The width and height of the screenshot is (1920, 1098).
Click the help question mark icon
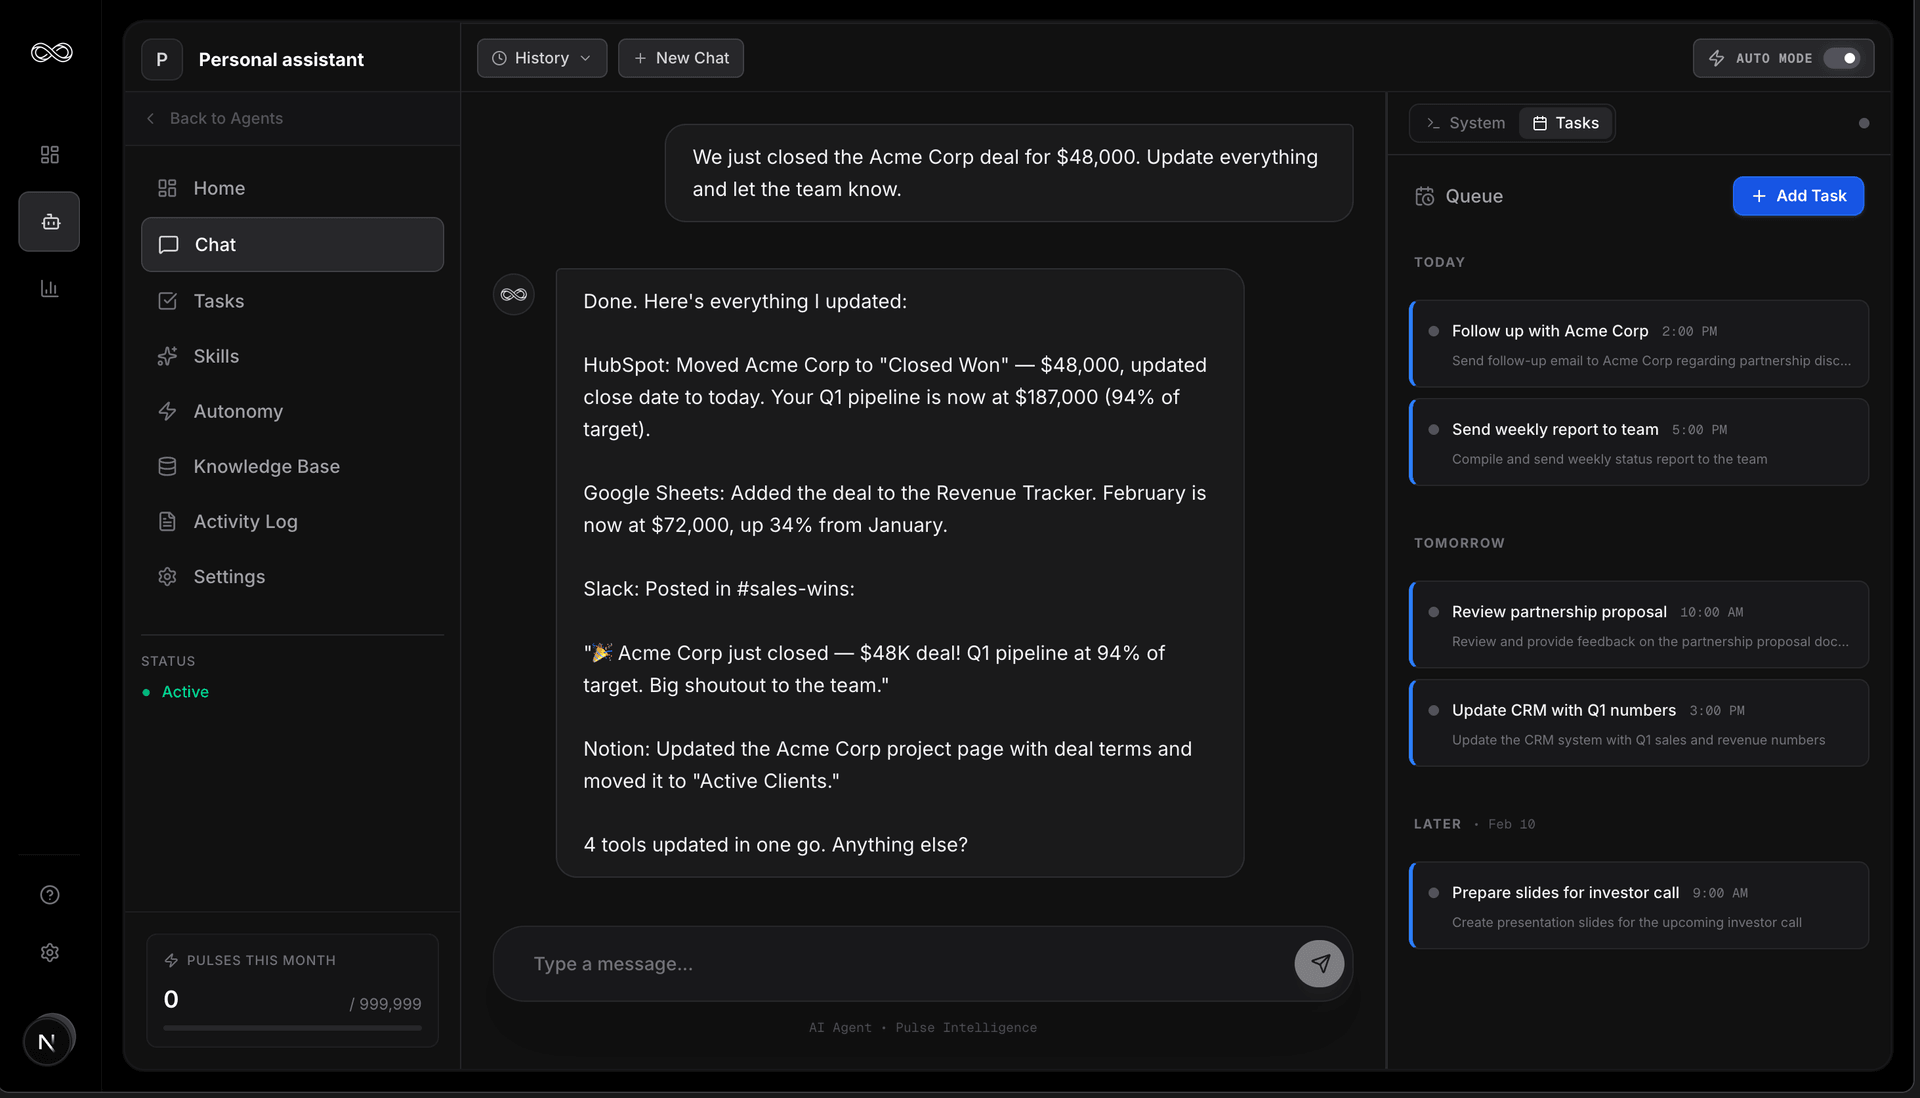click(x=49, y=895)
